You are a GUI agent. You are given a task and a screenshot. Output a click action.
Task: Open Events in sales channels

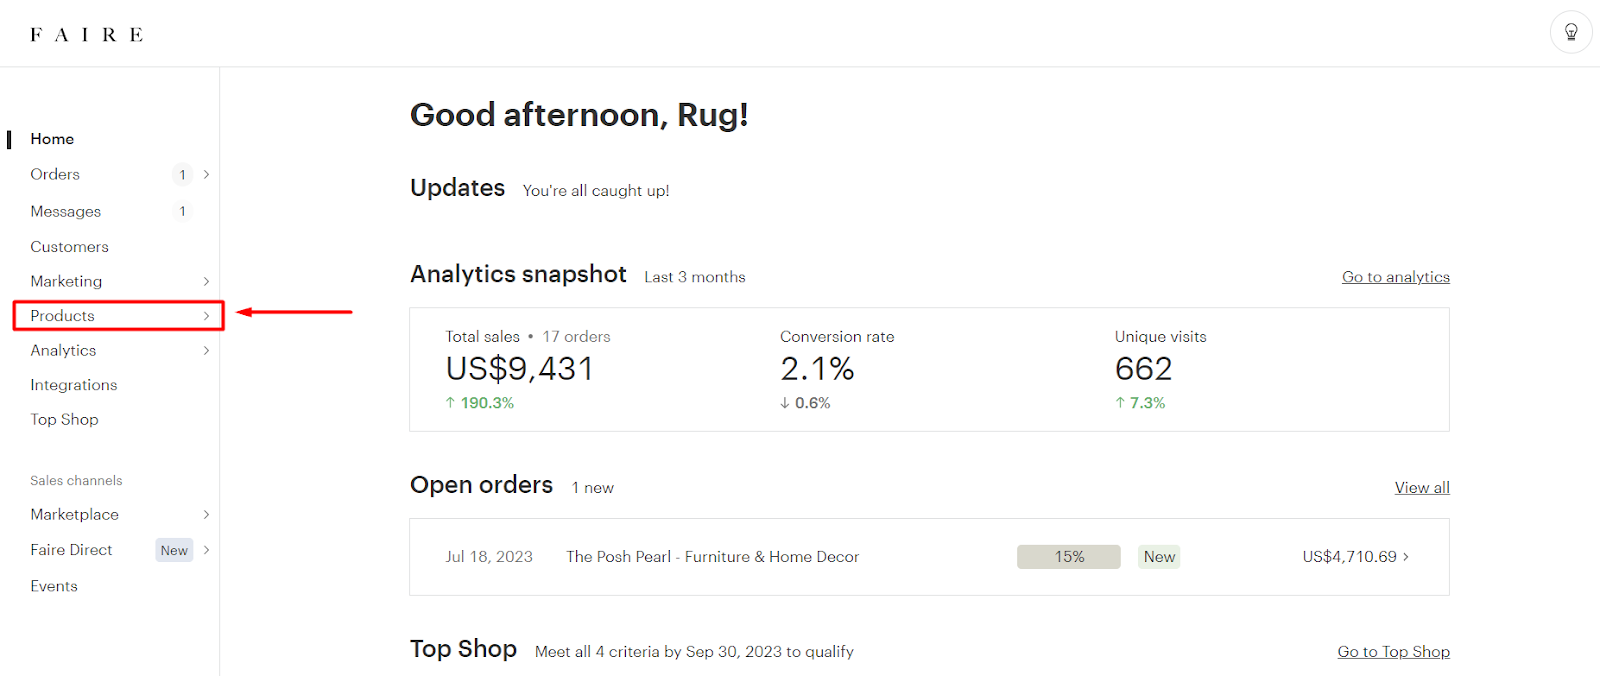[x=54, y=586]
